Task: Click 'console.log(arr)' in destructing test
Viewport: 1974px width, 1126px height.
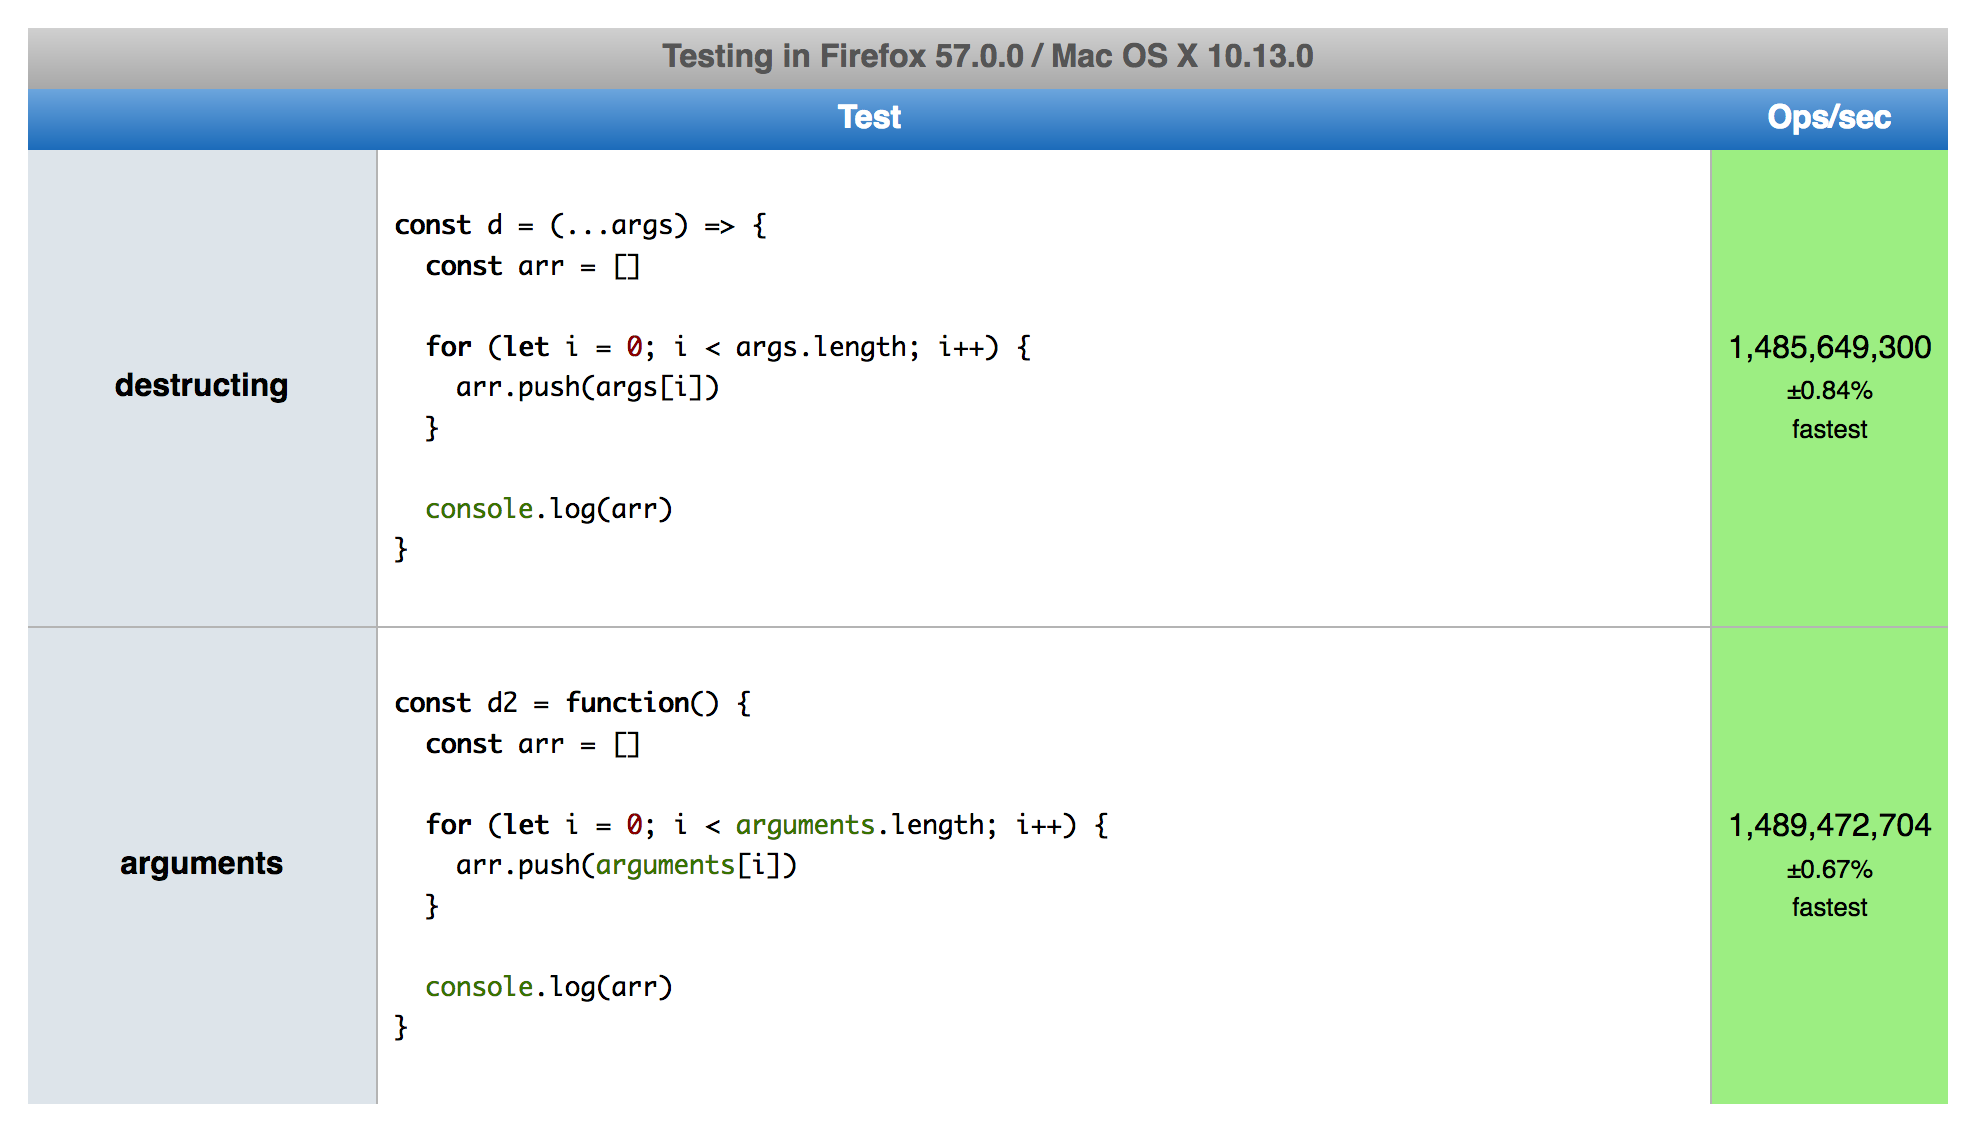Action: point(549,509)
